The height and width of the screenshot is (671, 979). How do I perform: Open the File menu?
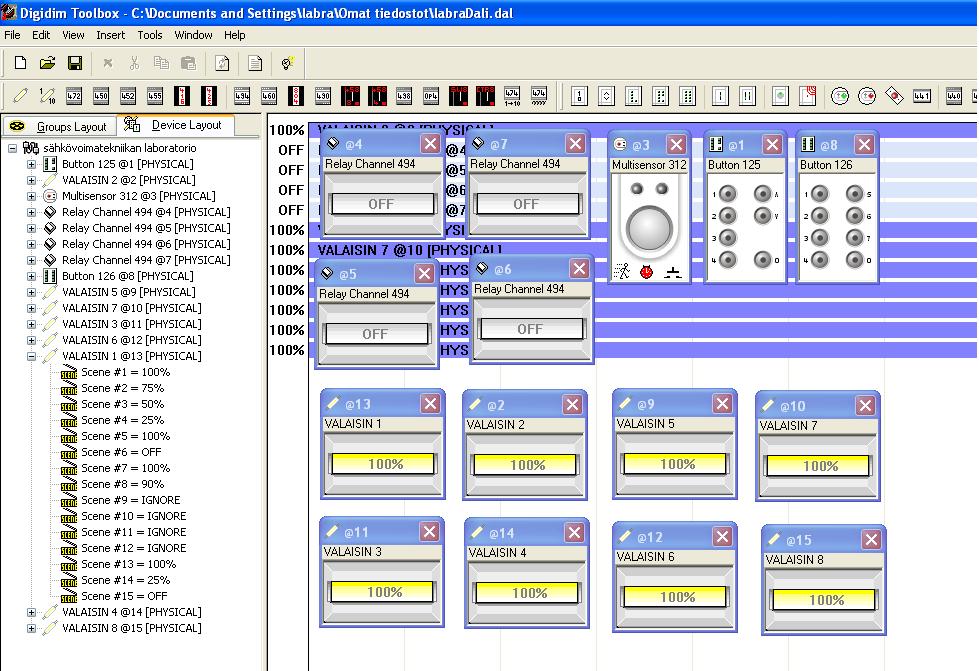12,35
